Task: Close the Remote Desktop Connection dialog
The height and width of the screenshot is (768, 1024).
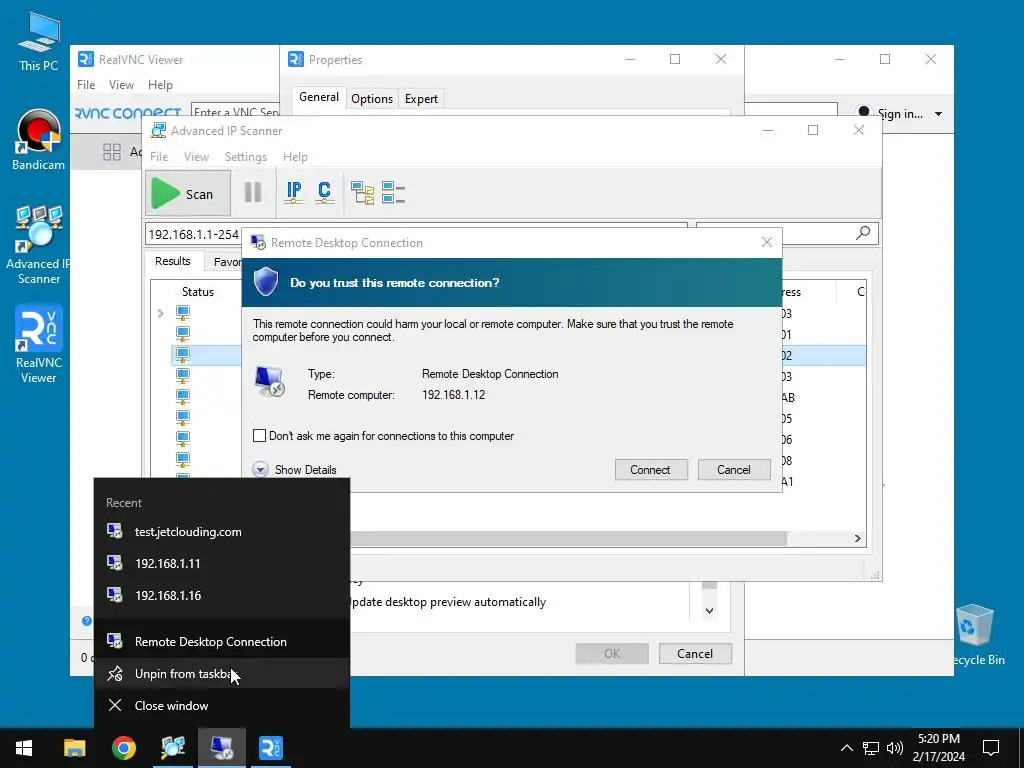Action: [767, 242]
